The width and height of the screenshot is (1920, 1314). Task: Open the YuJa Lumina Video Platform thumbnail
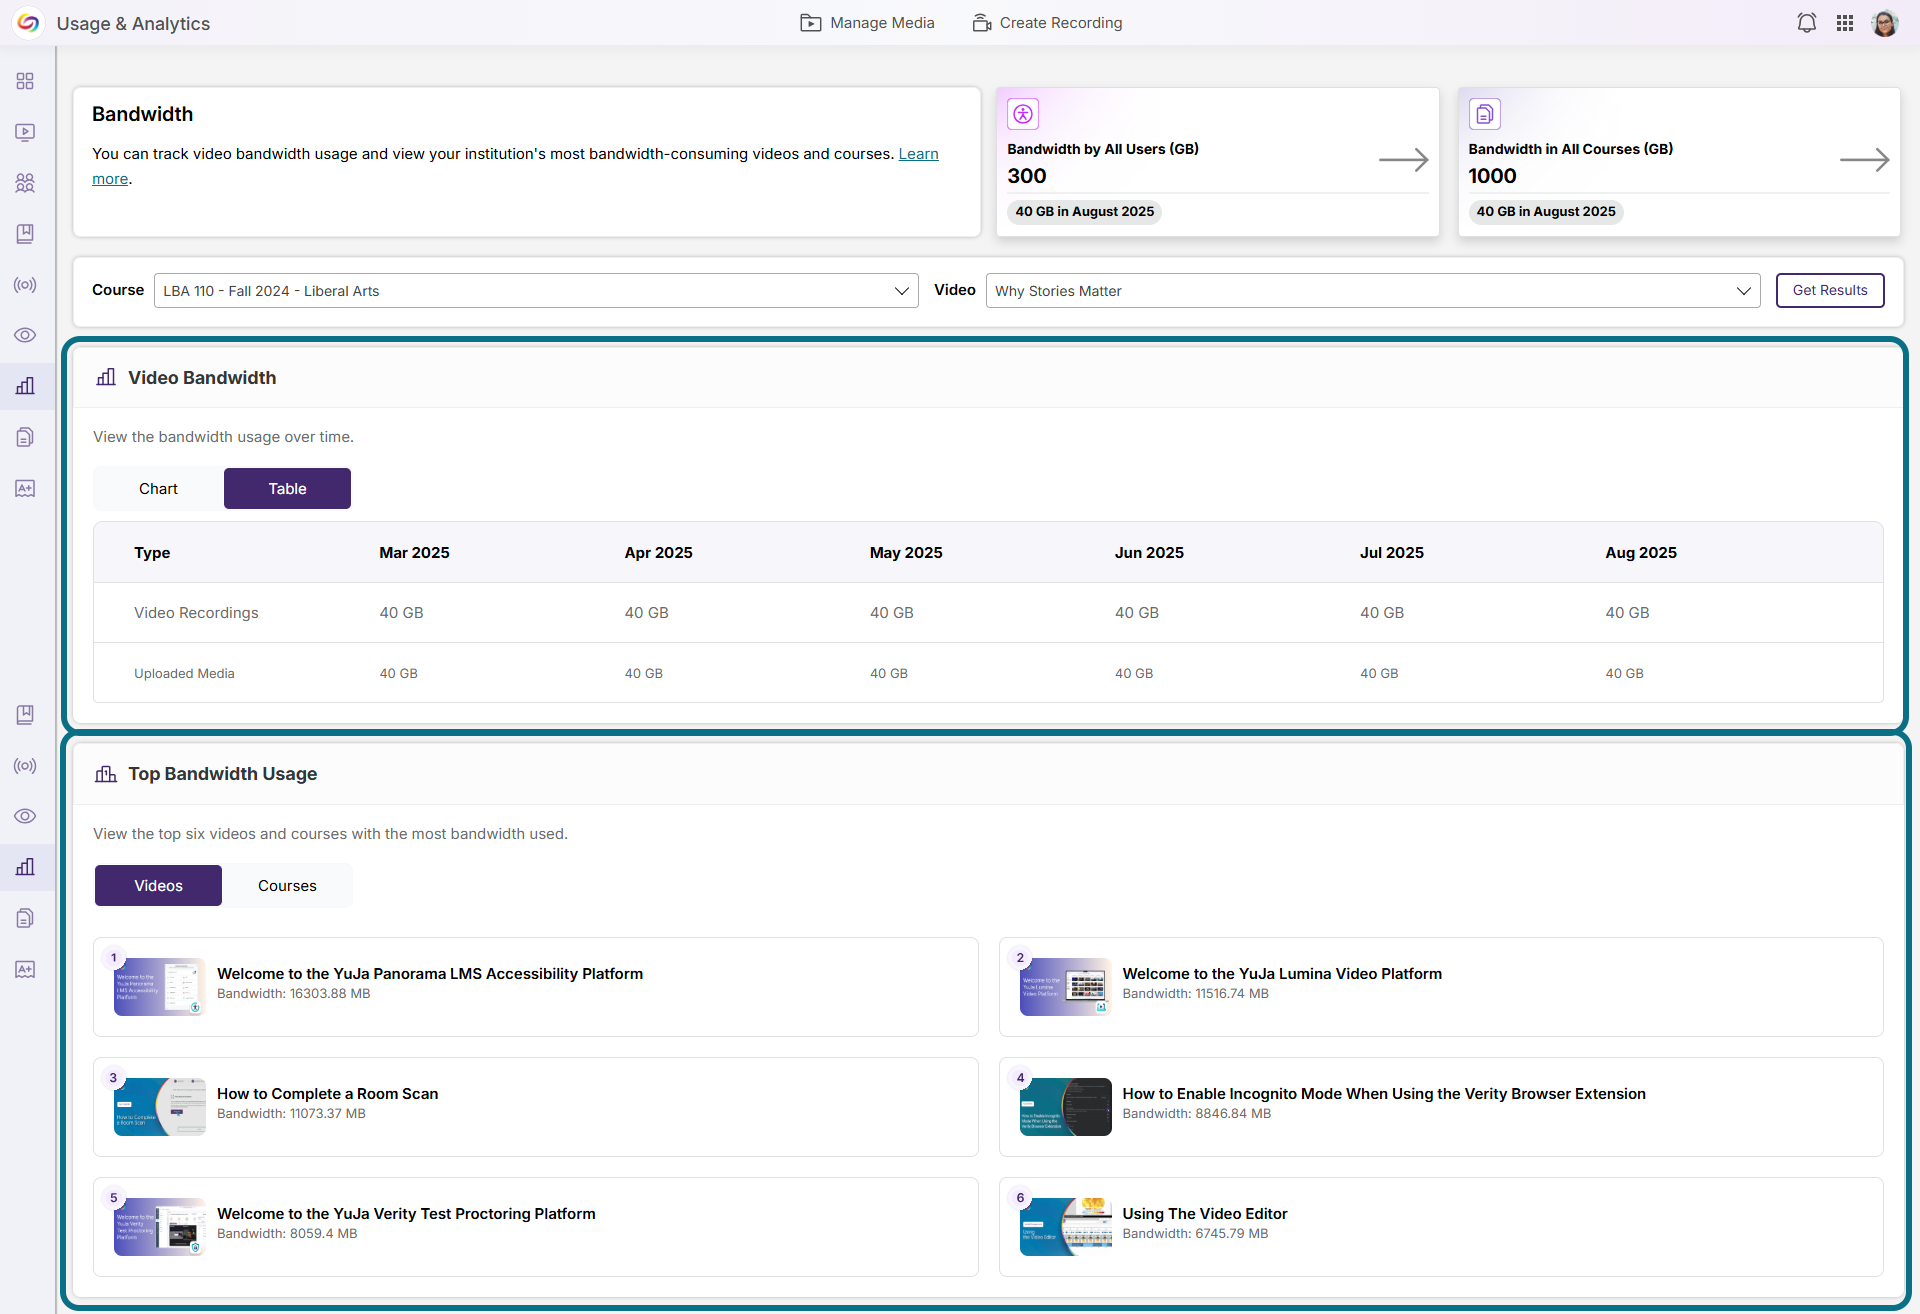(1065, 987)
